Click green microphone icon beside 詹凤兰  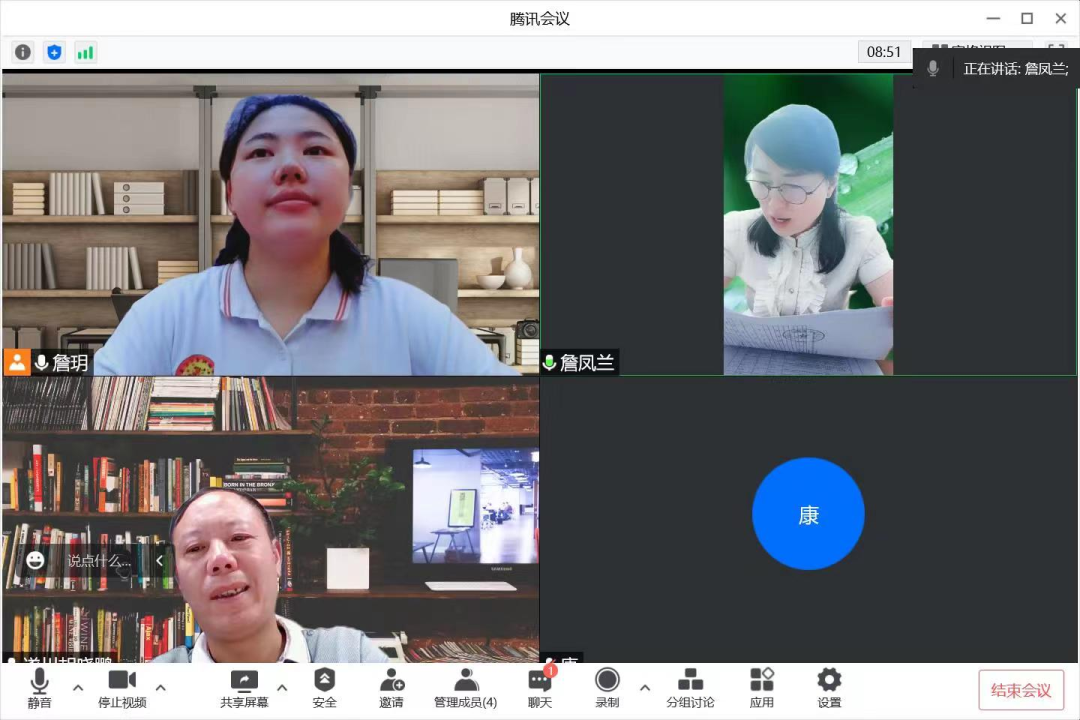tap(550, 362)
